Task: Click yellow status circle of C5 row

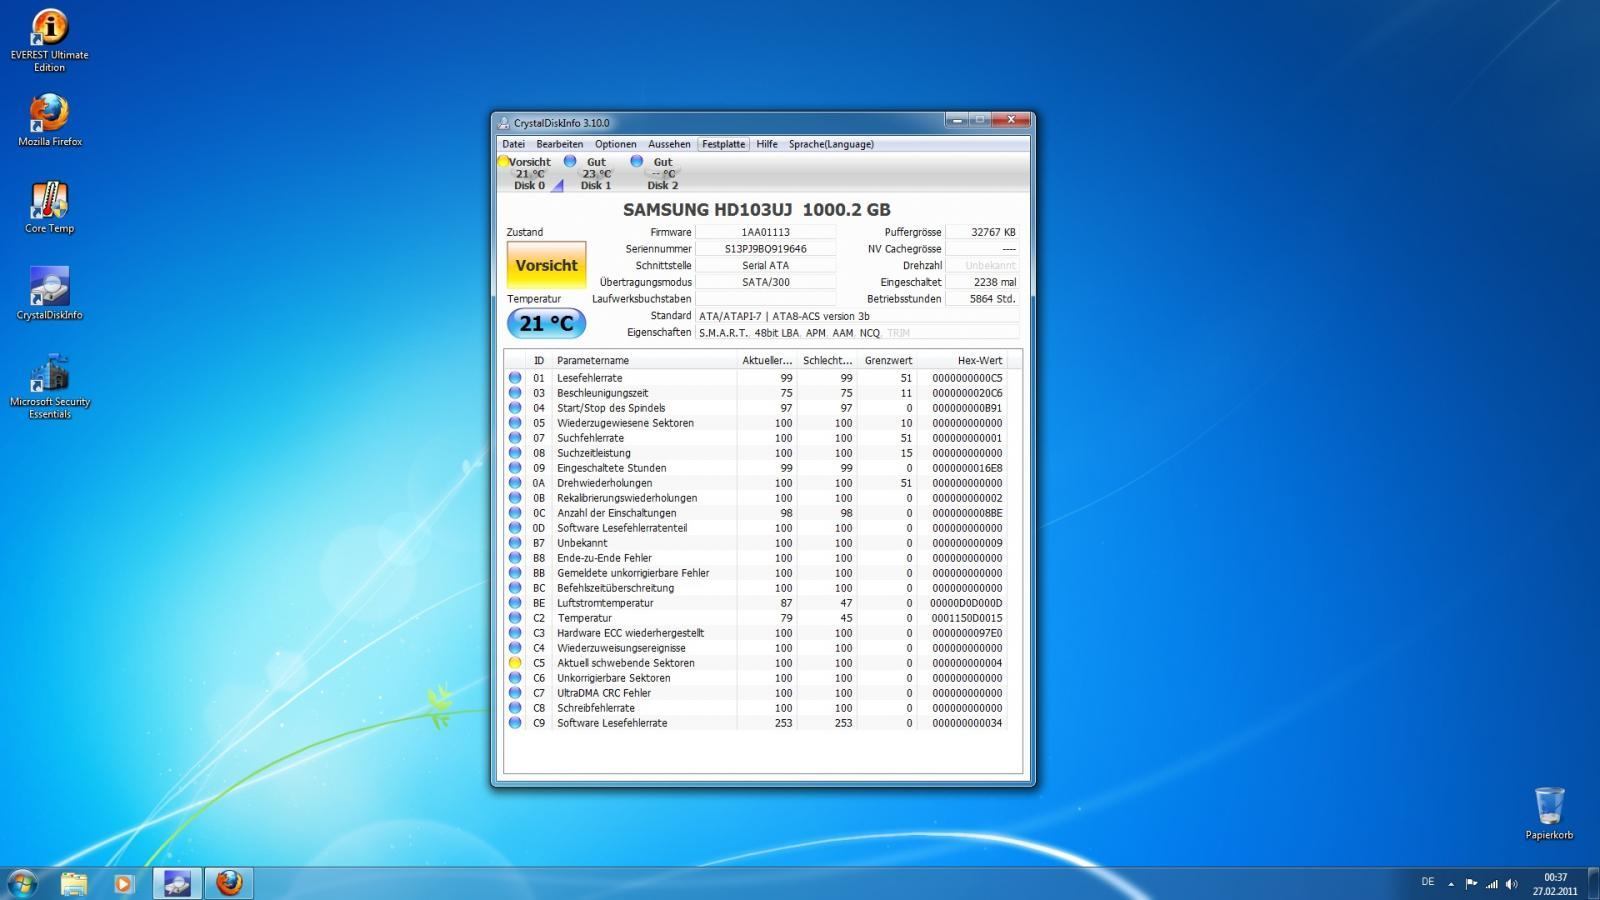Action: pyautogui.click(x=515, y=663)
